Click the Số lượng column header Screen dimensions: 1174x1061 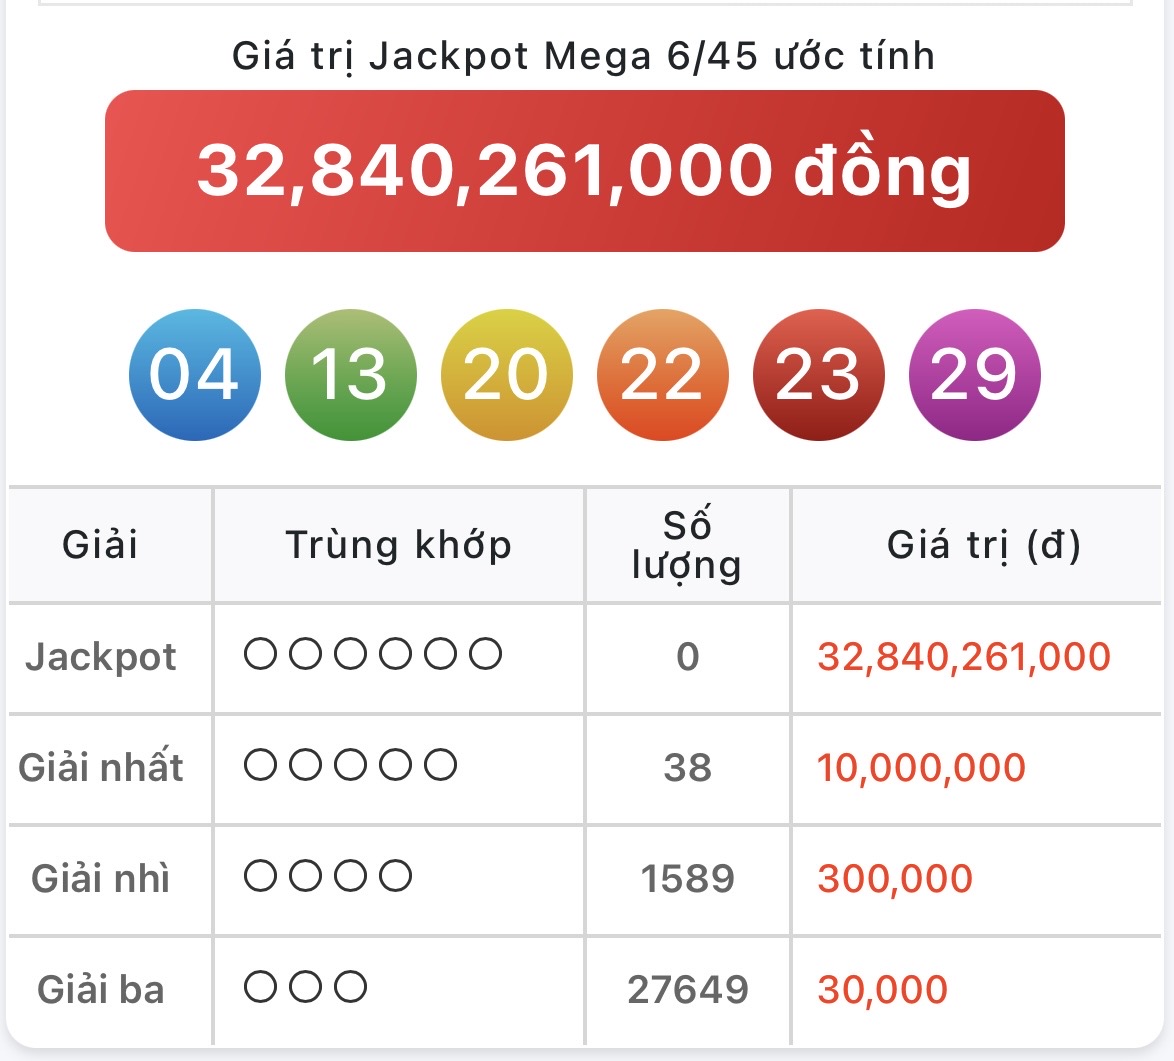click(687, 545)
